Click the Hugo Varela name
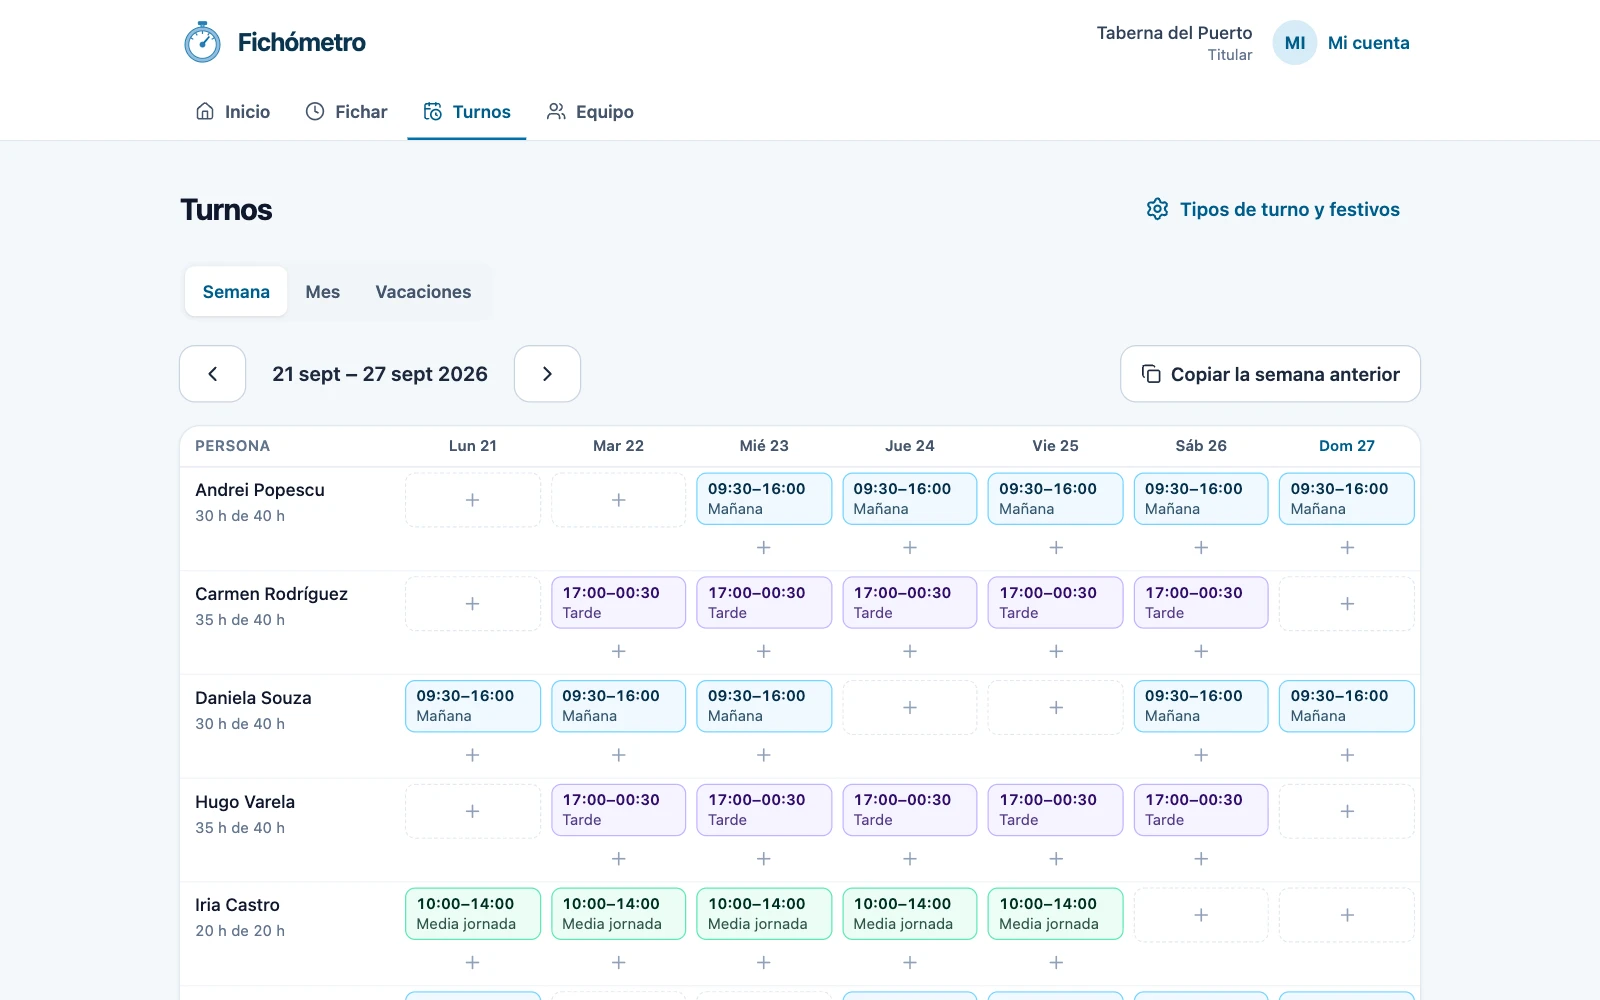 coord(245,802)
